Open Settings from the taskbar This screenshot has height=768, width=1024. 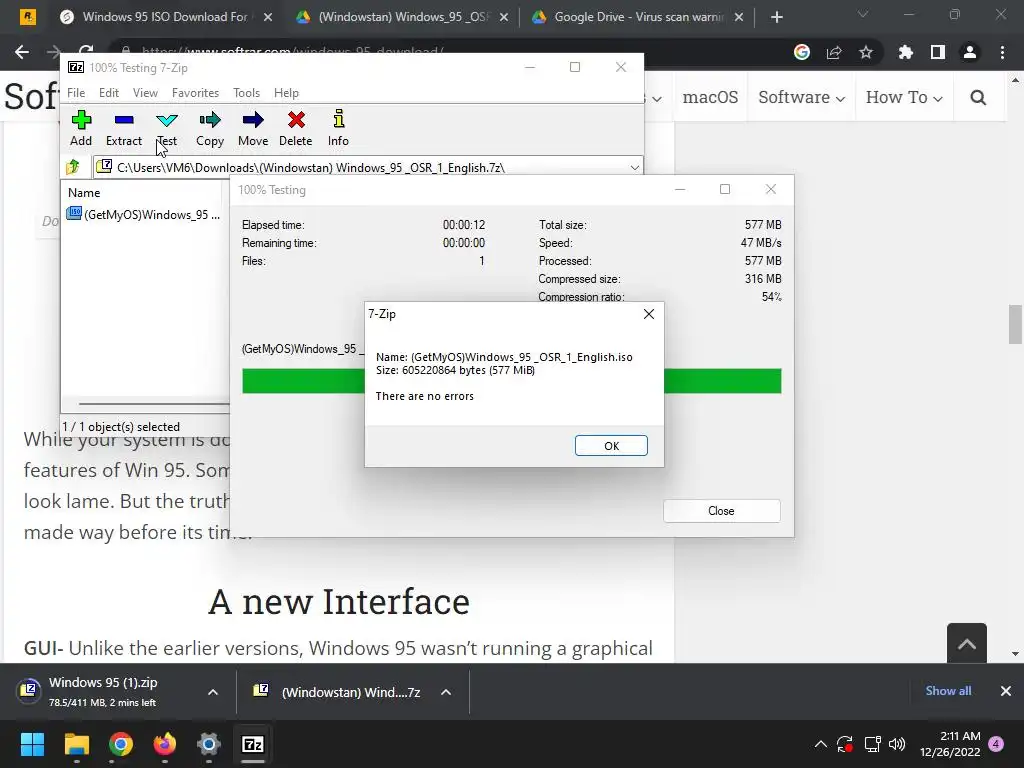click(209, 744)
